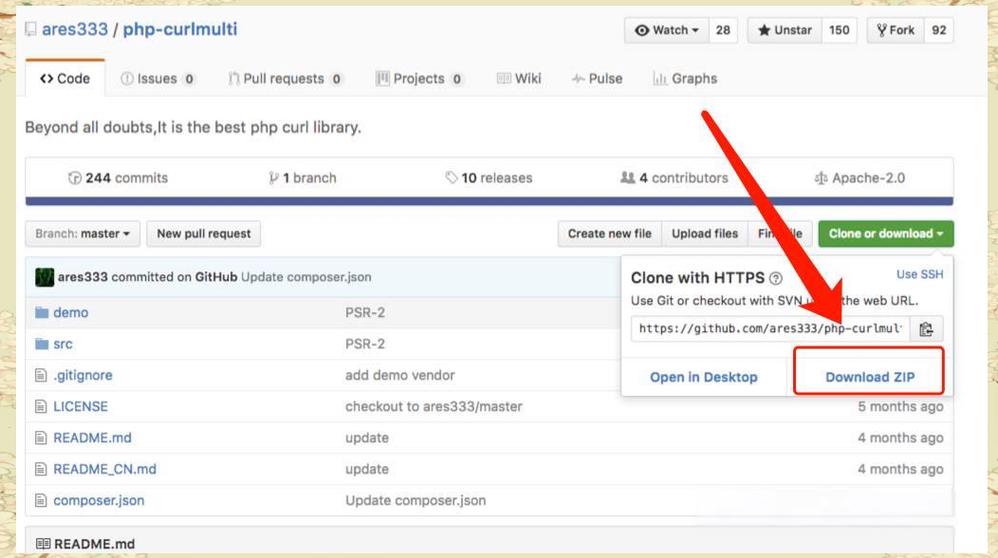Click the Download ZIP link
Image resolution: width=998 pixels, height=558 pixels.
pyautogui.click(x=869, y=377)
